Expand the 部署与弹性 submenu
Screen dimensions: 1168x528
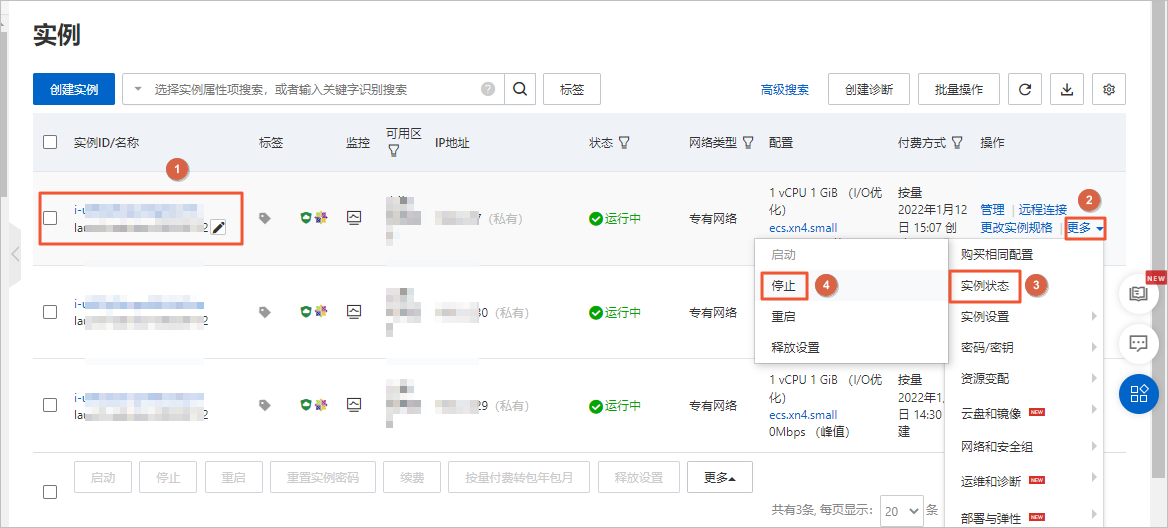click(1023, 516)
